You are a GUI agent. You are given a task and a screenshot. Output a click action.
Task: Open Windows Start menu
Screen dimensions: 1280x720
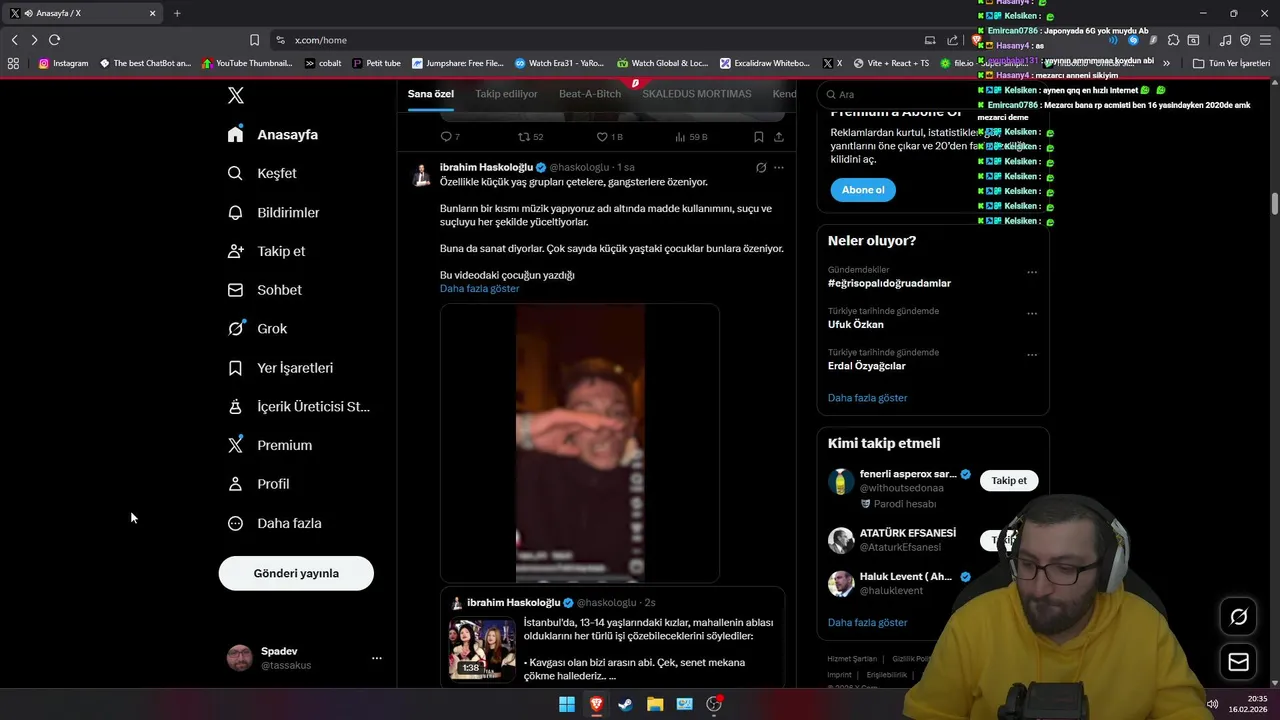click(567, 704)
